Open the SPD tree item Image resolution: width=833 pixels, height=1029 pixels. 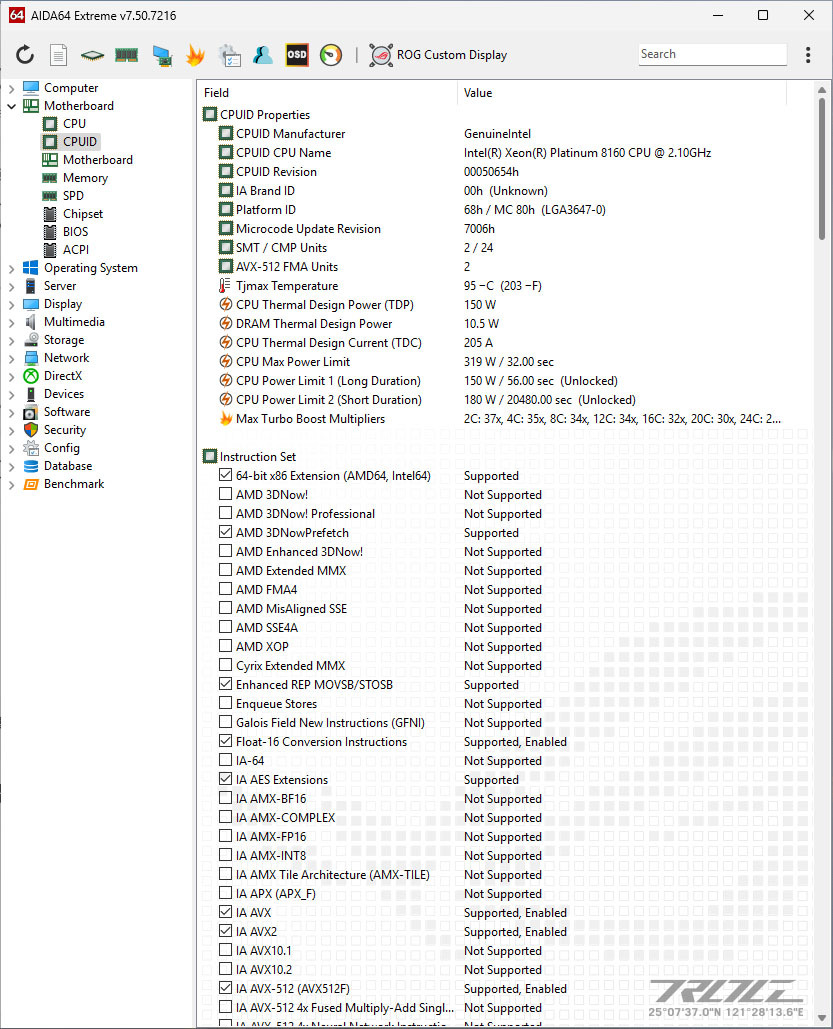73,196
